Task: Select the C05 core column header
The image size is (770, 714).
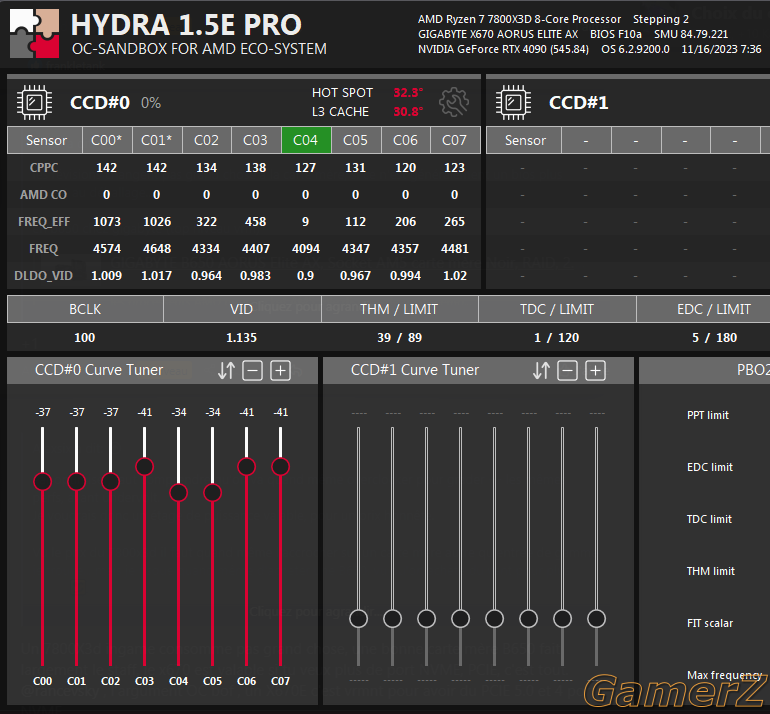Action: (356, 140)
